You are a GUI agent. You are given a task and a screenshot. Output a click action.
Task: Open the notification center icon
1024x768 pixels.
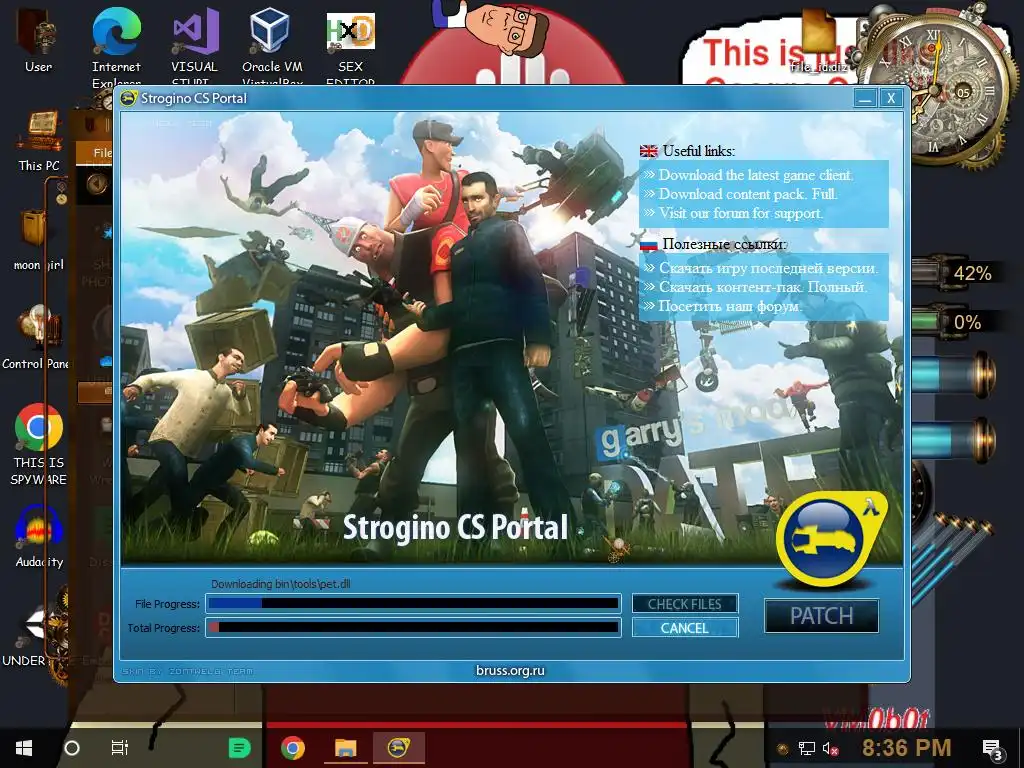coord(992,749)
